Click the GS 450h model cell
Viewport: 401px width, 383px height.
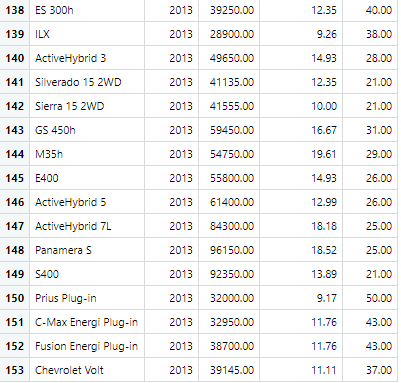pos(87,130)
